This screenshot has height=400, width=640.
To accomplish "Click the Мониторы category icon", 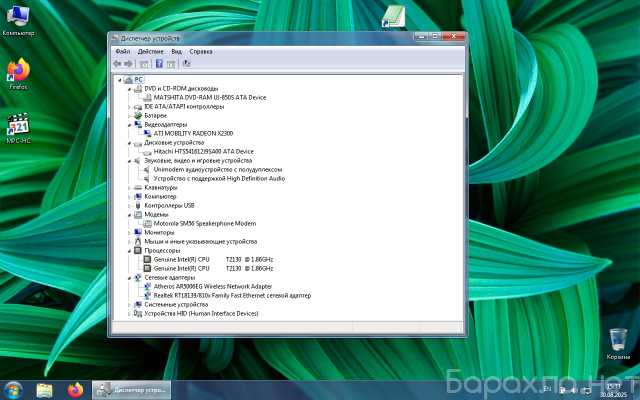I will 138,232.
